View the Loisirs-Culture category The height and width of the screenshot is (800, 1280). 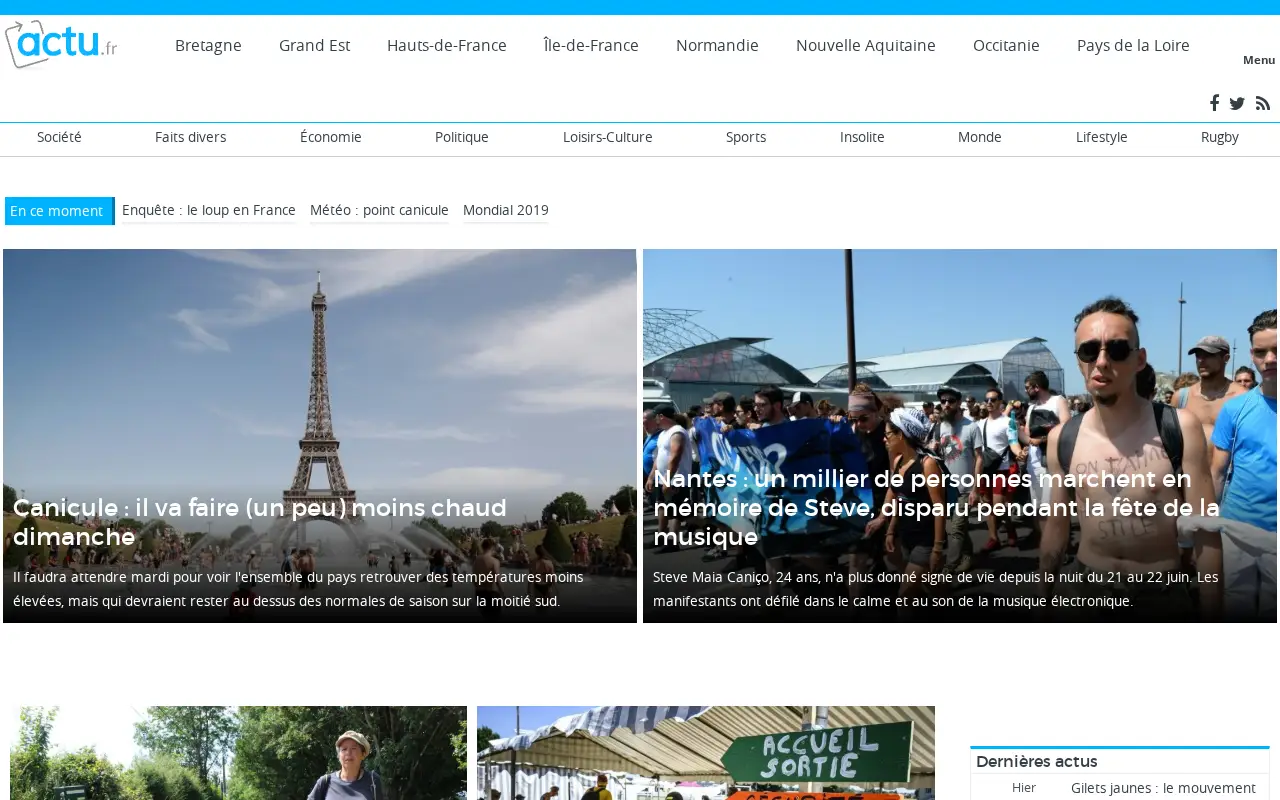pos(608,137)
